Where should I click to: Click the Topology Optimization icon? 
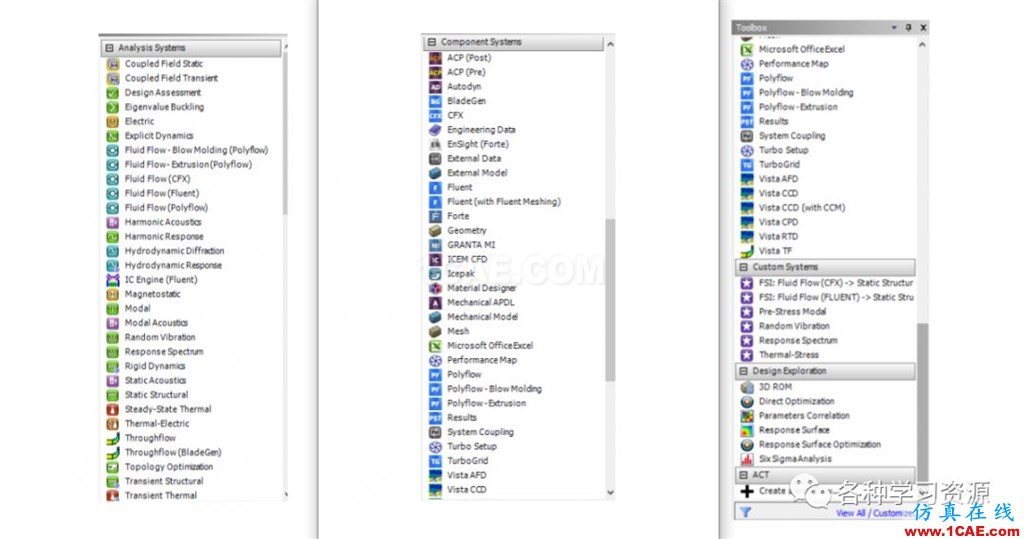click(x=113, y=467)
